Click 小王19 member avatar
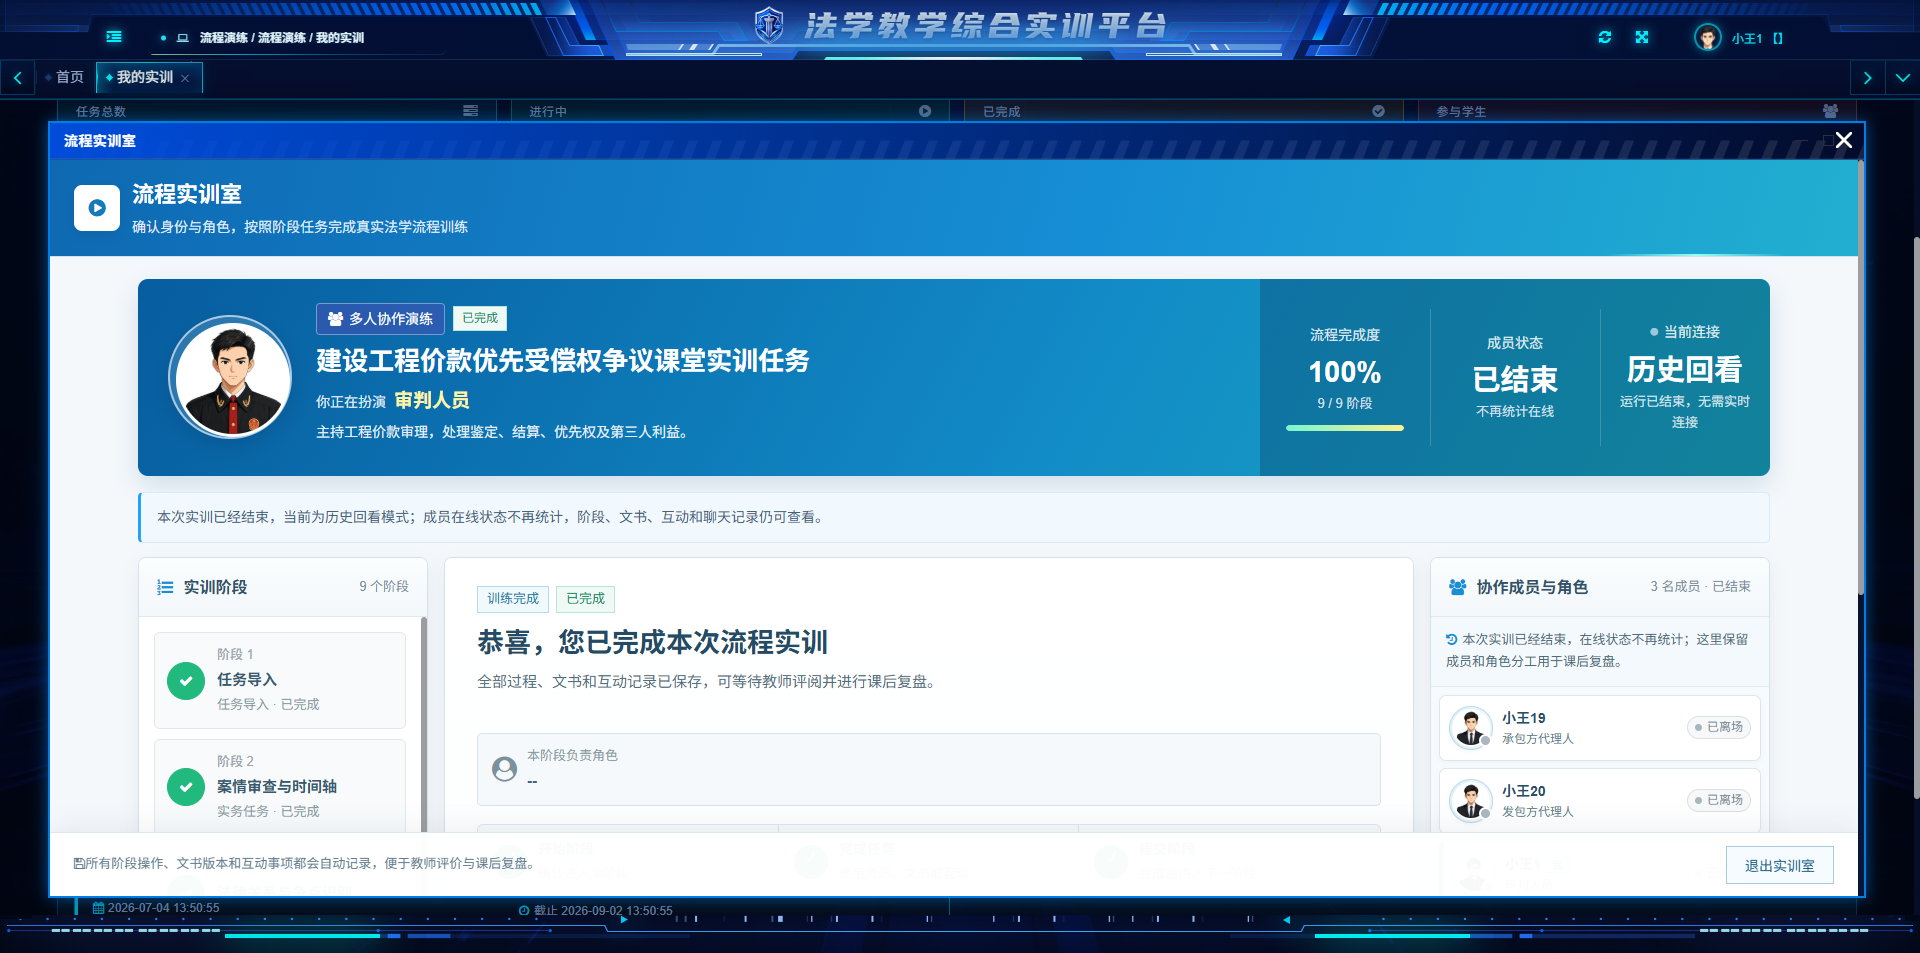Screen dimensions: 1920x953 click(x=1471, y=727)
